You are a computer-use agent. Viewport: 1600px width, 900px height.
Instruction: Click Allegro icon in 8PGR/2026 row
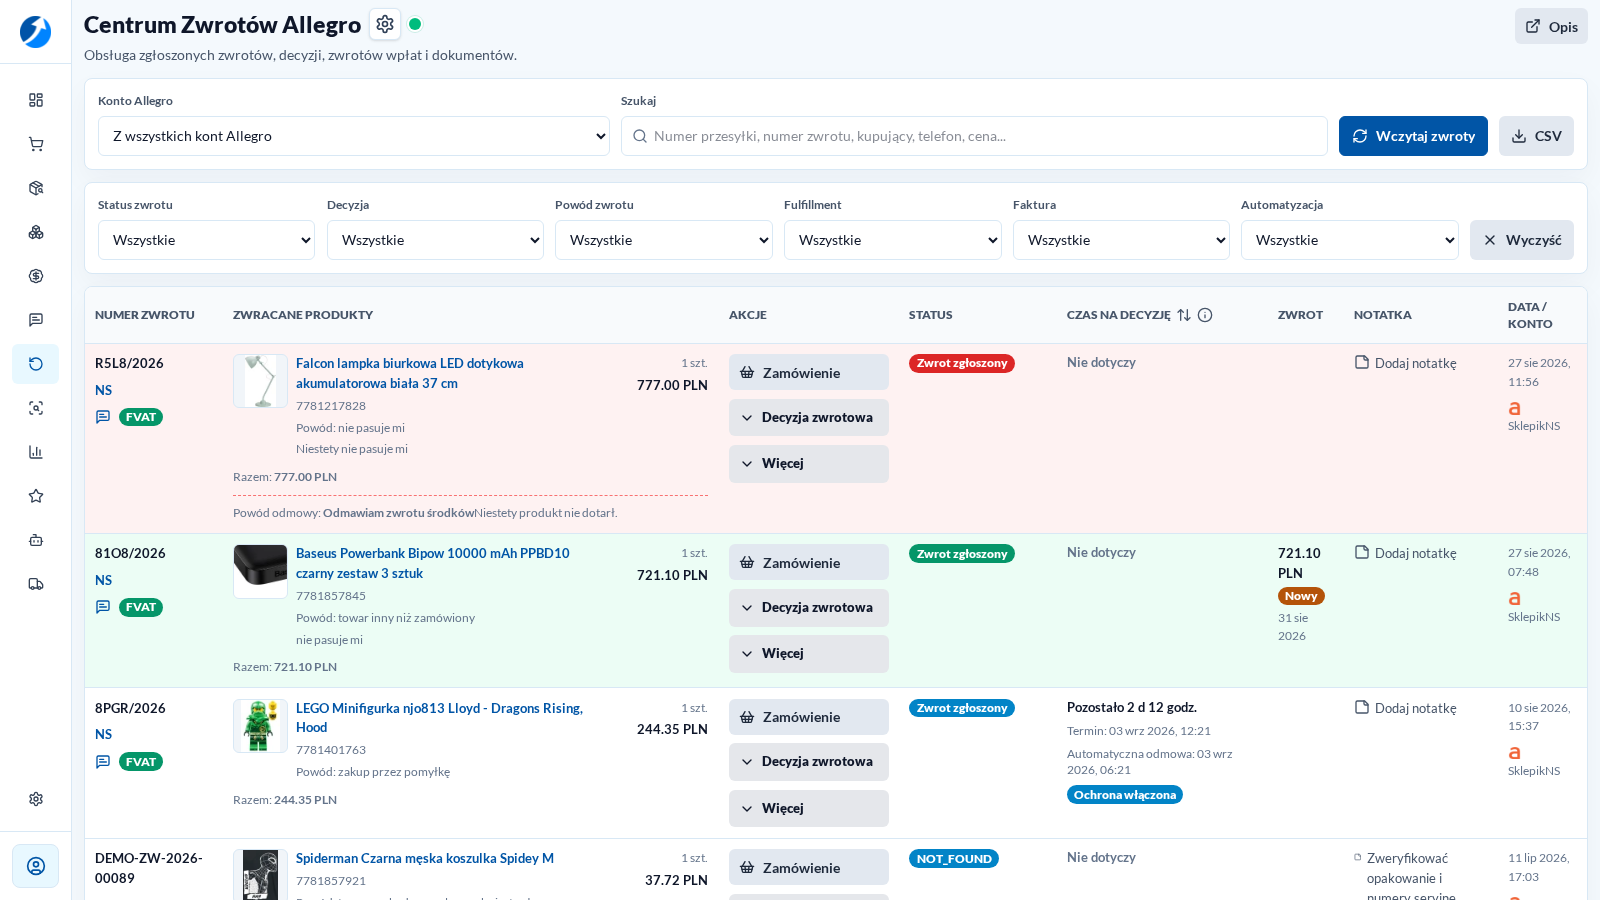click(x=1515, y=753)
